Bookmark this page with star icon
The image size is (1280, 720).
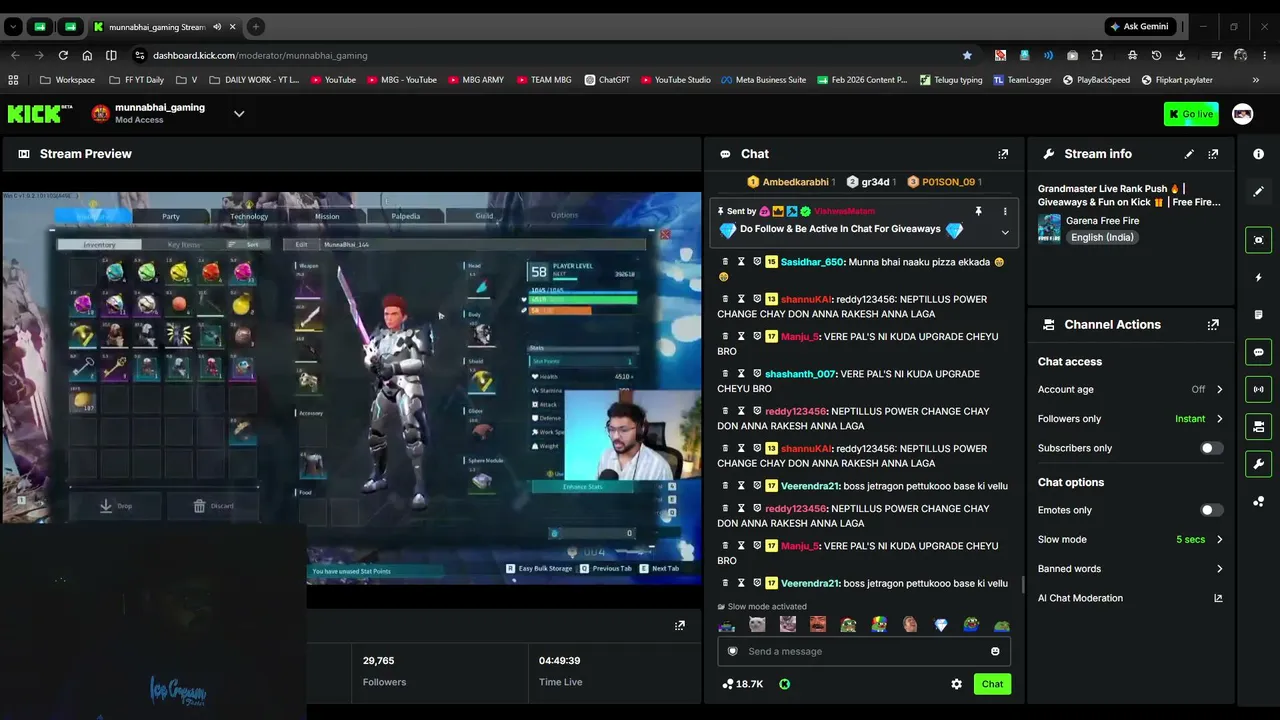pos(967,55)
